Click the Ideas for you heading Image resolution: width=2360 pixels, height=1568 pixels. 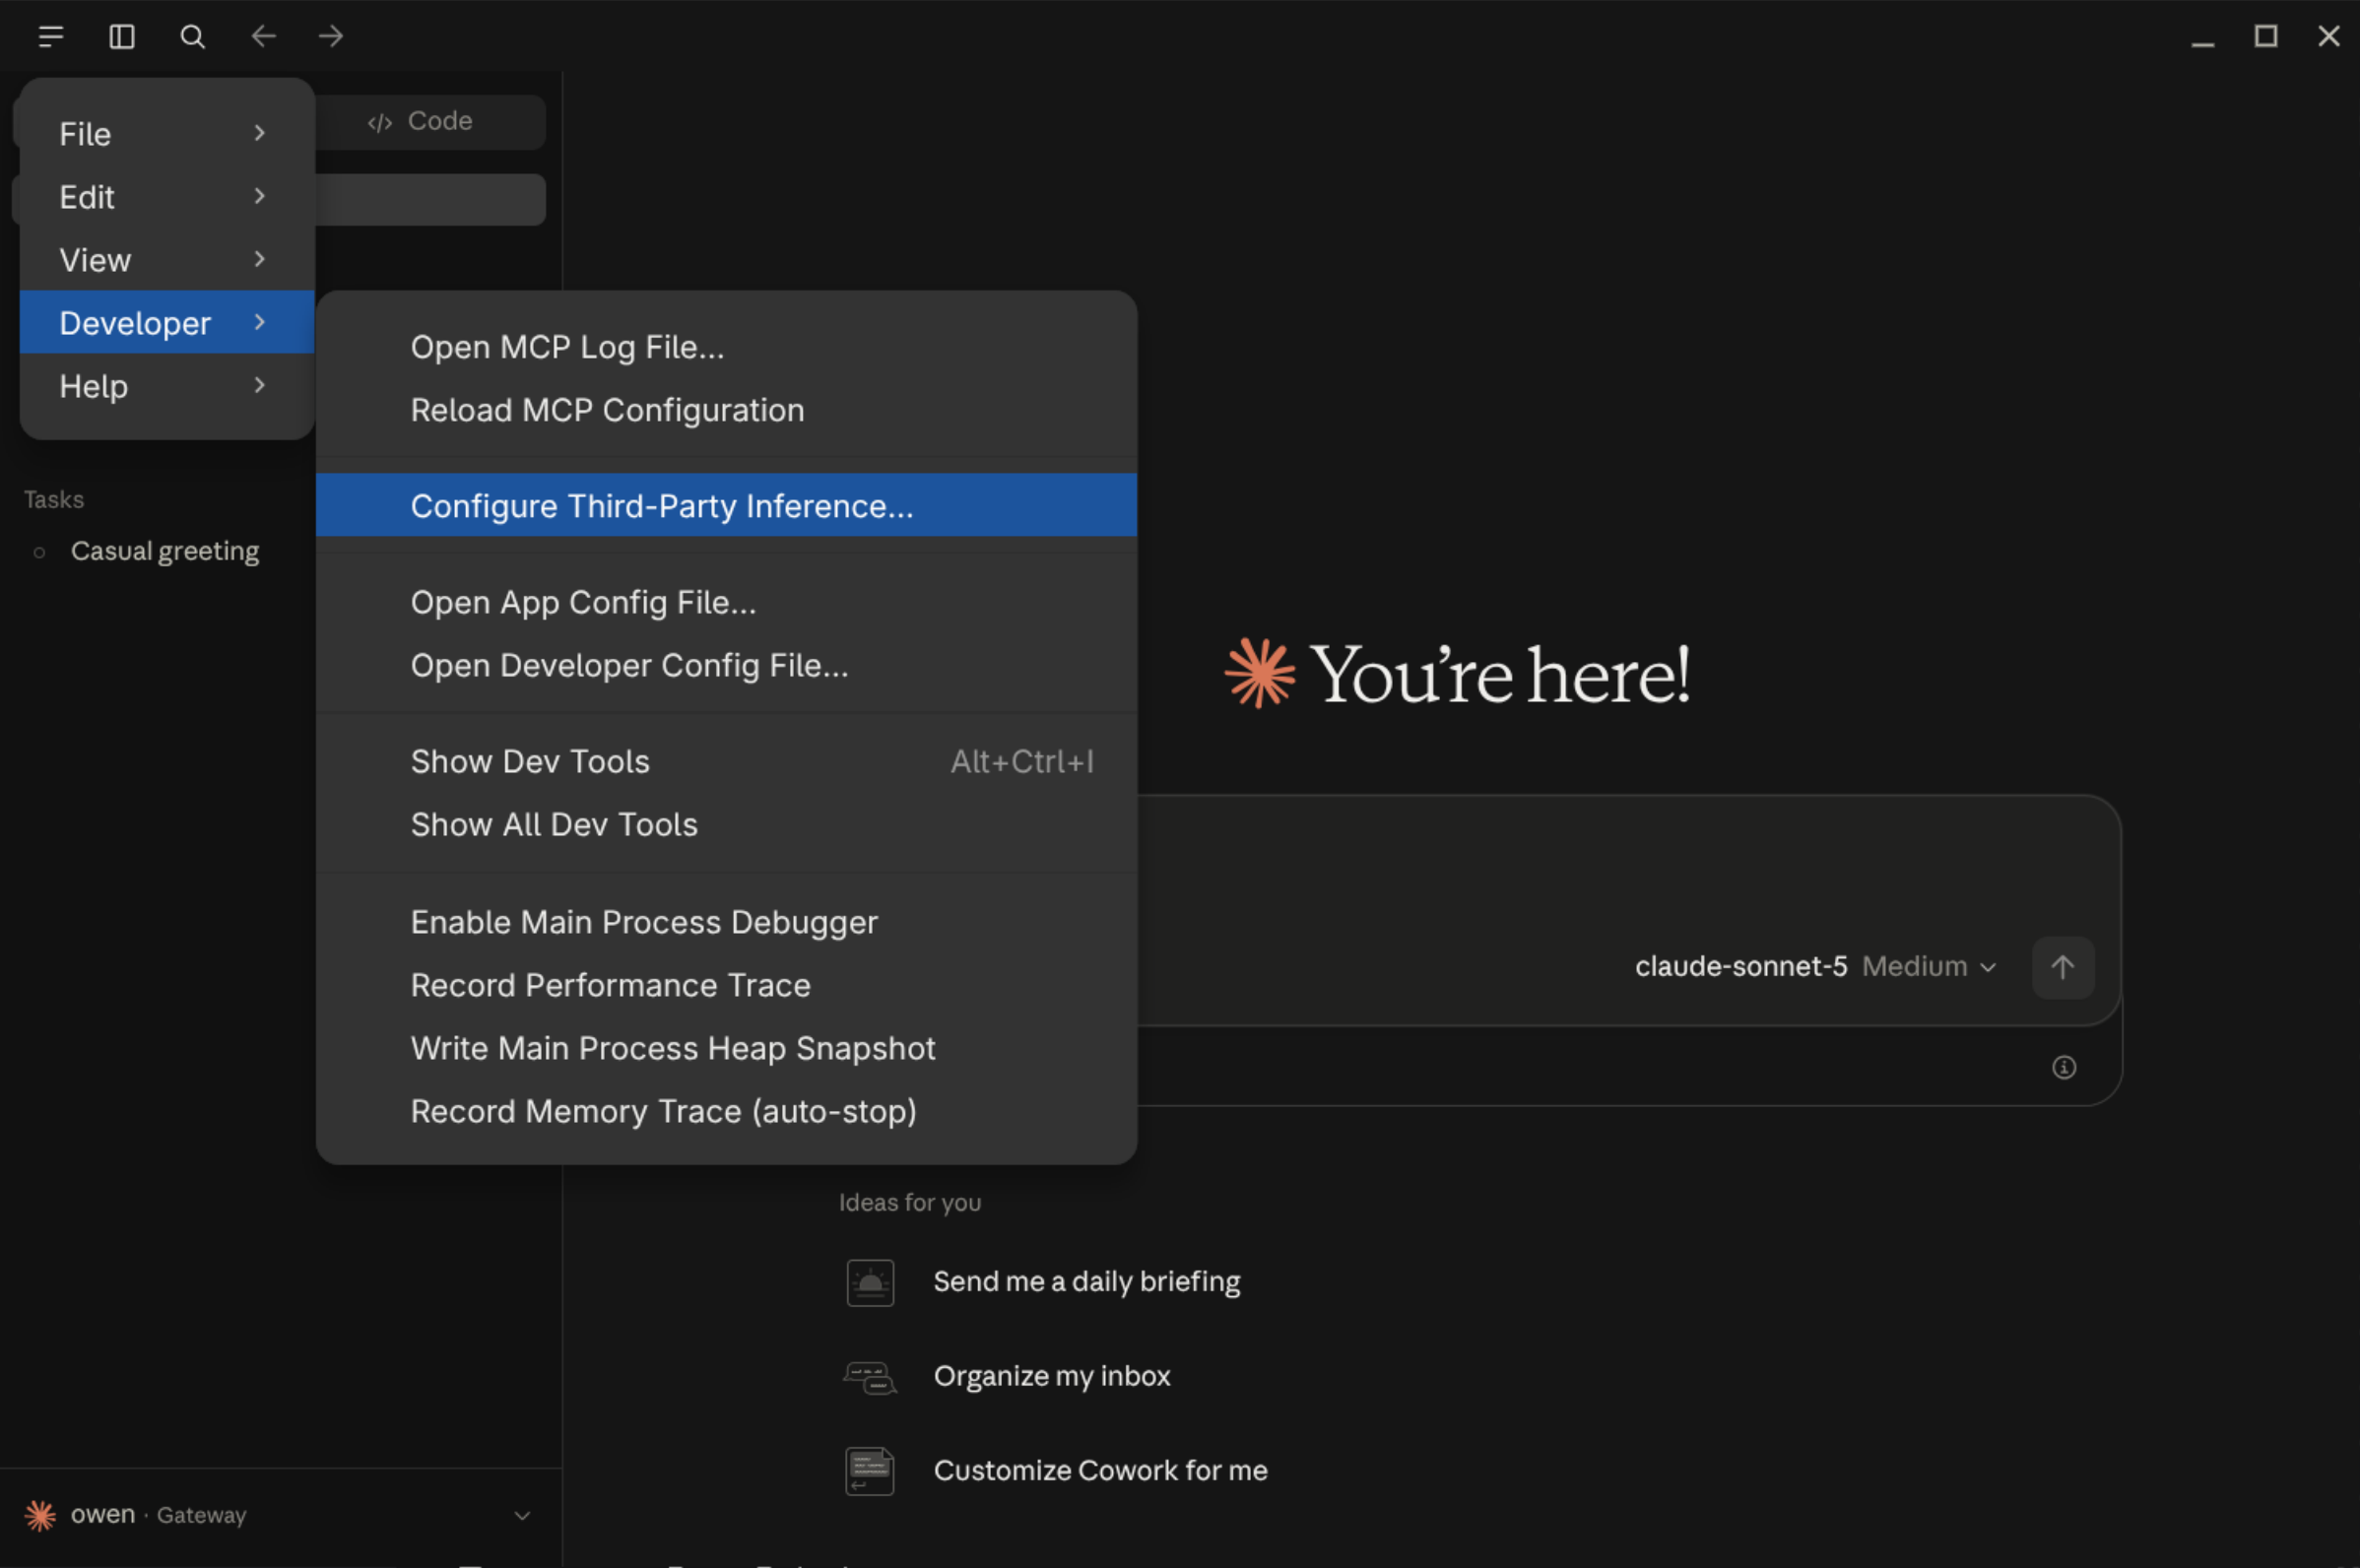[910, 1202]
